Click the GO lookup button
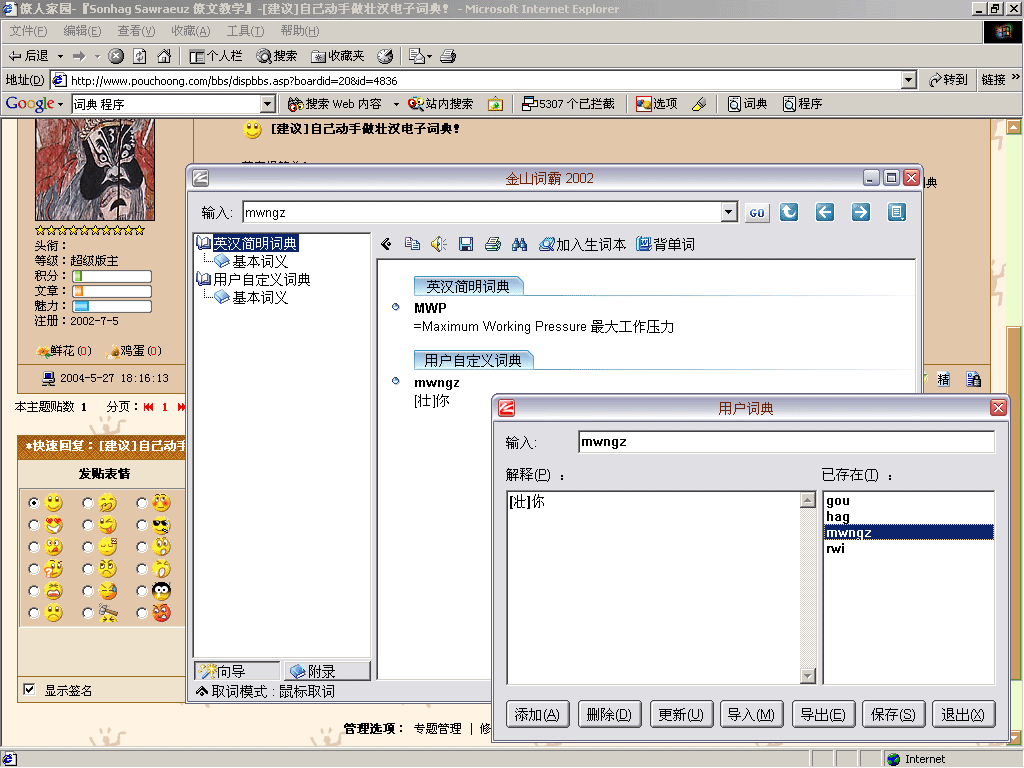1024x768 pixels. [757, 213]
